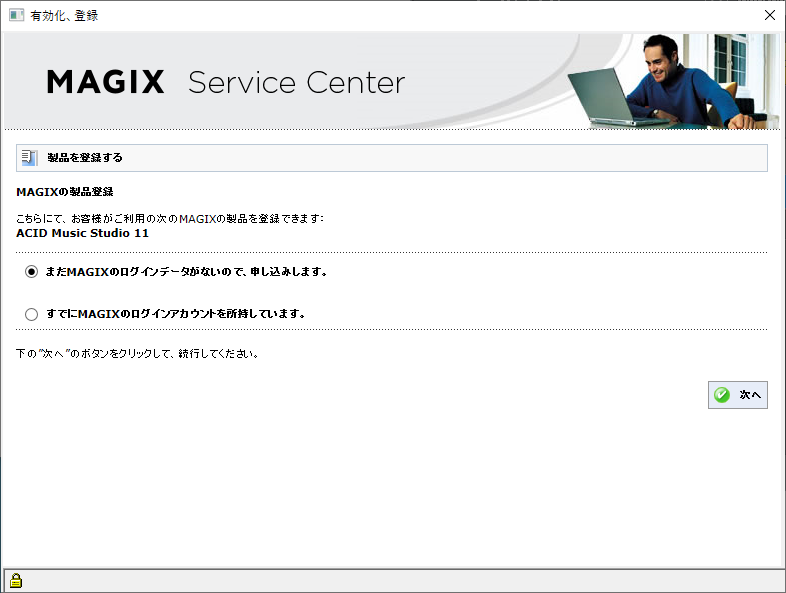786x593 pixels.
Task: Click the ACID Music Studio 11 product name
Action: [x=82, y=233]
